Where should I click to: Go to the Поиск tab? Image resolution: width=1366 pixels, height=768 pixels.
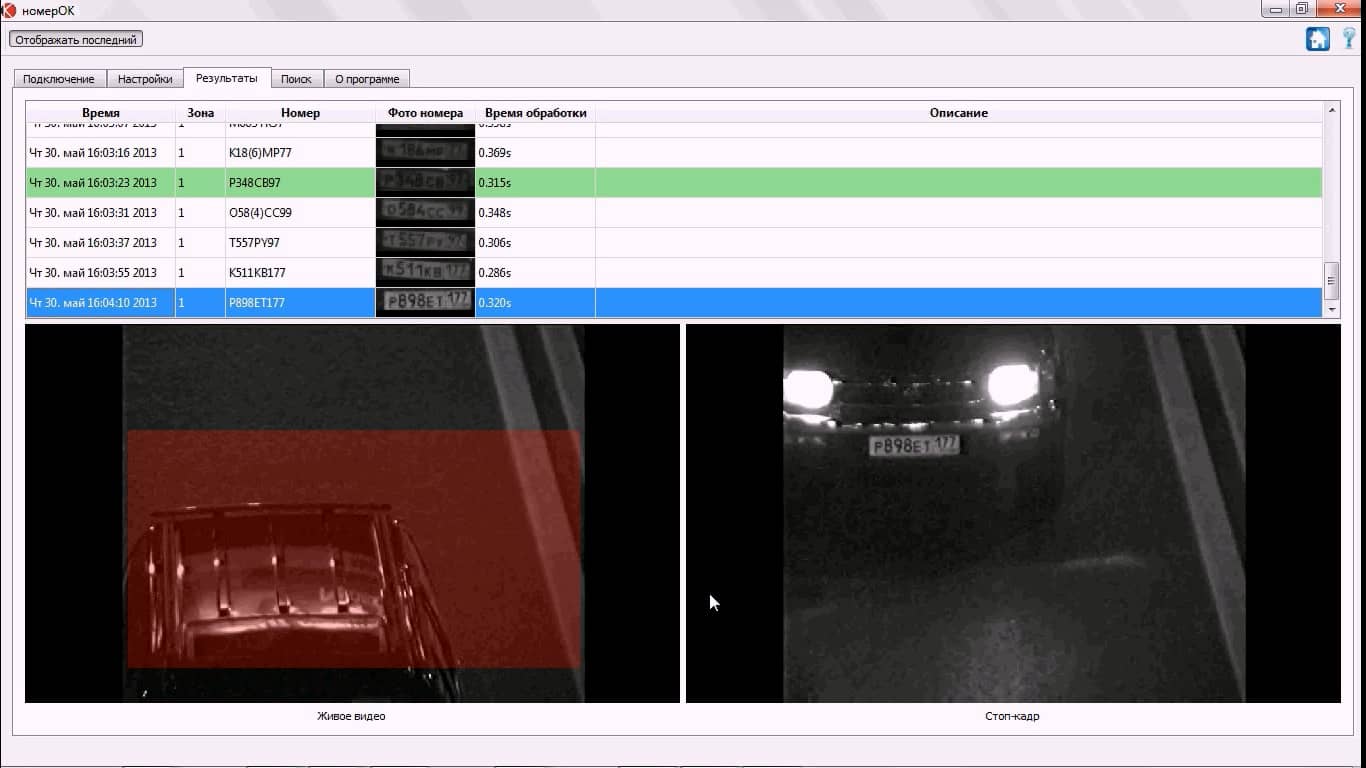click(296, 79)
